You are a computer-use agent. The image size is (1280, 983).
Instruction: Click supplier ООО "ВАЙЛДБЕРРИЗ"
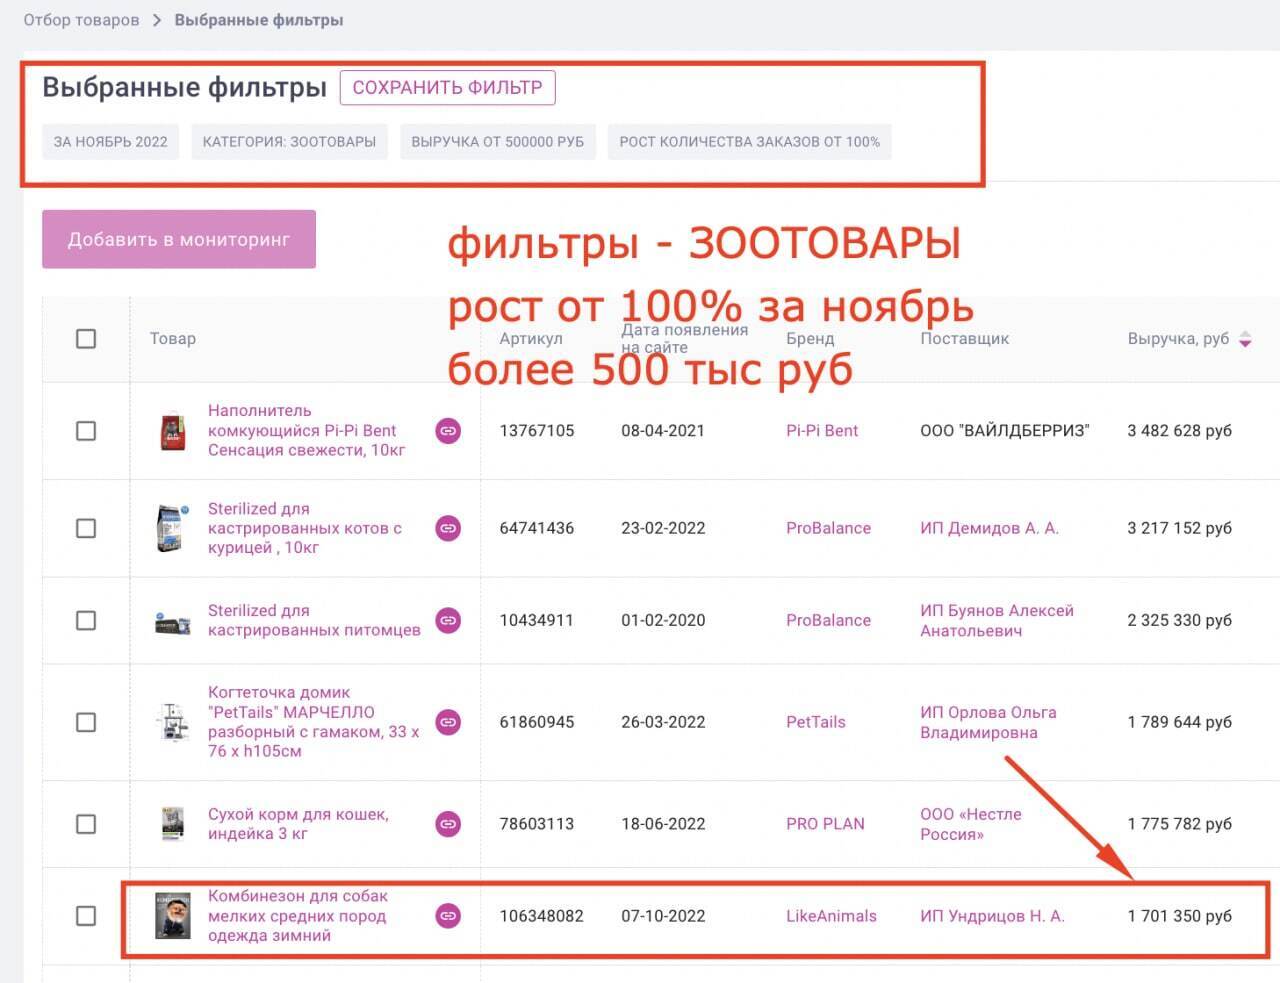(x=1005, y=431)
